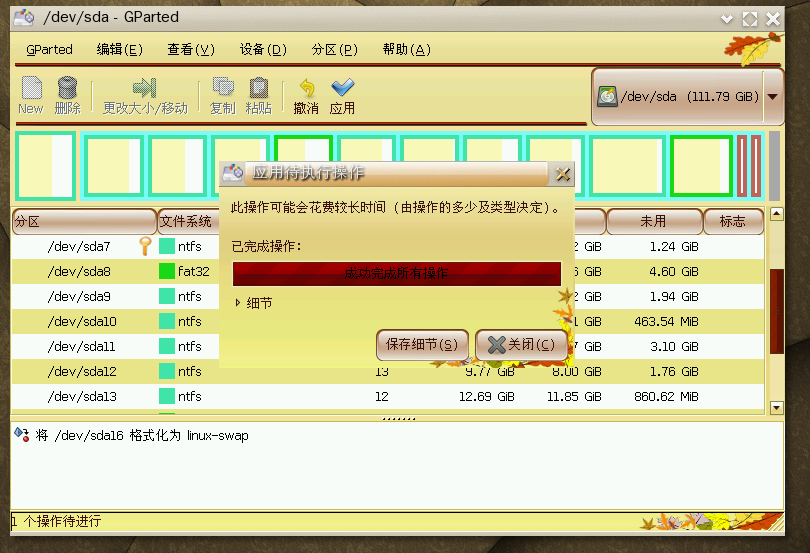Maximize the GParted window
The height and width of the screenshot is (553, 810).
[x=750, y=19]
